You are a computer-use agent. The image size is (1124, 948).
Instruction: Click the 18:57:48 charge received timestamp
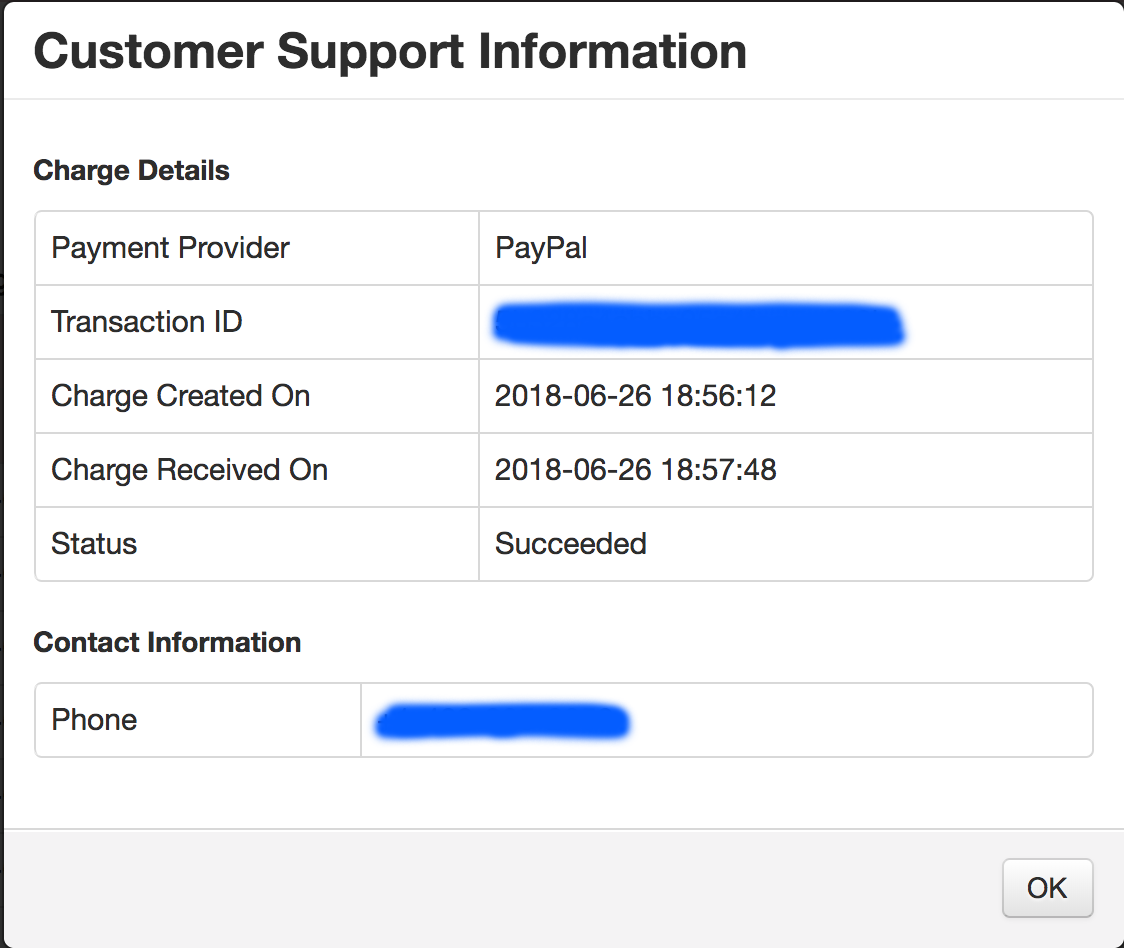pos(635,470)
